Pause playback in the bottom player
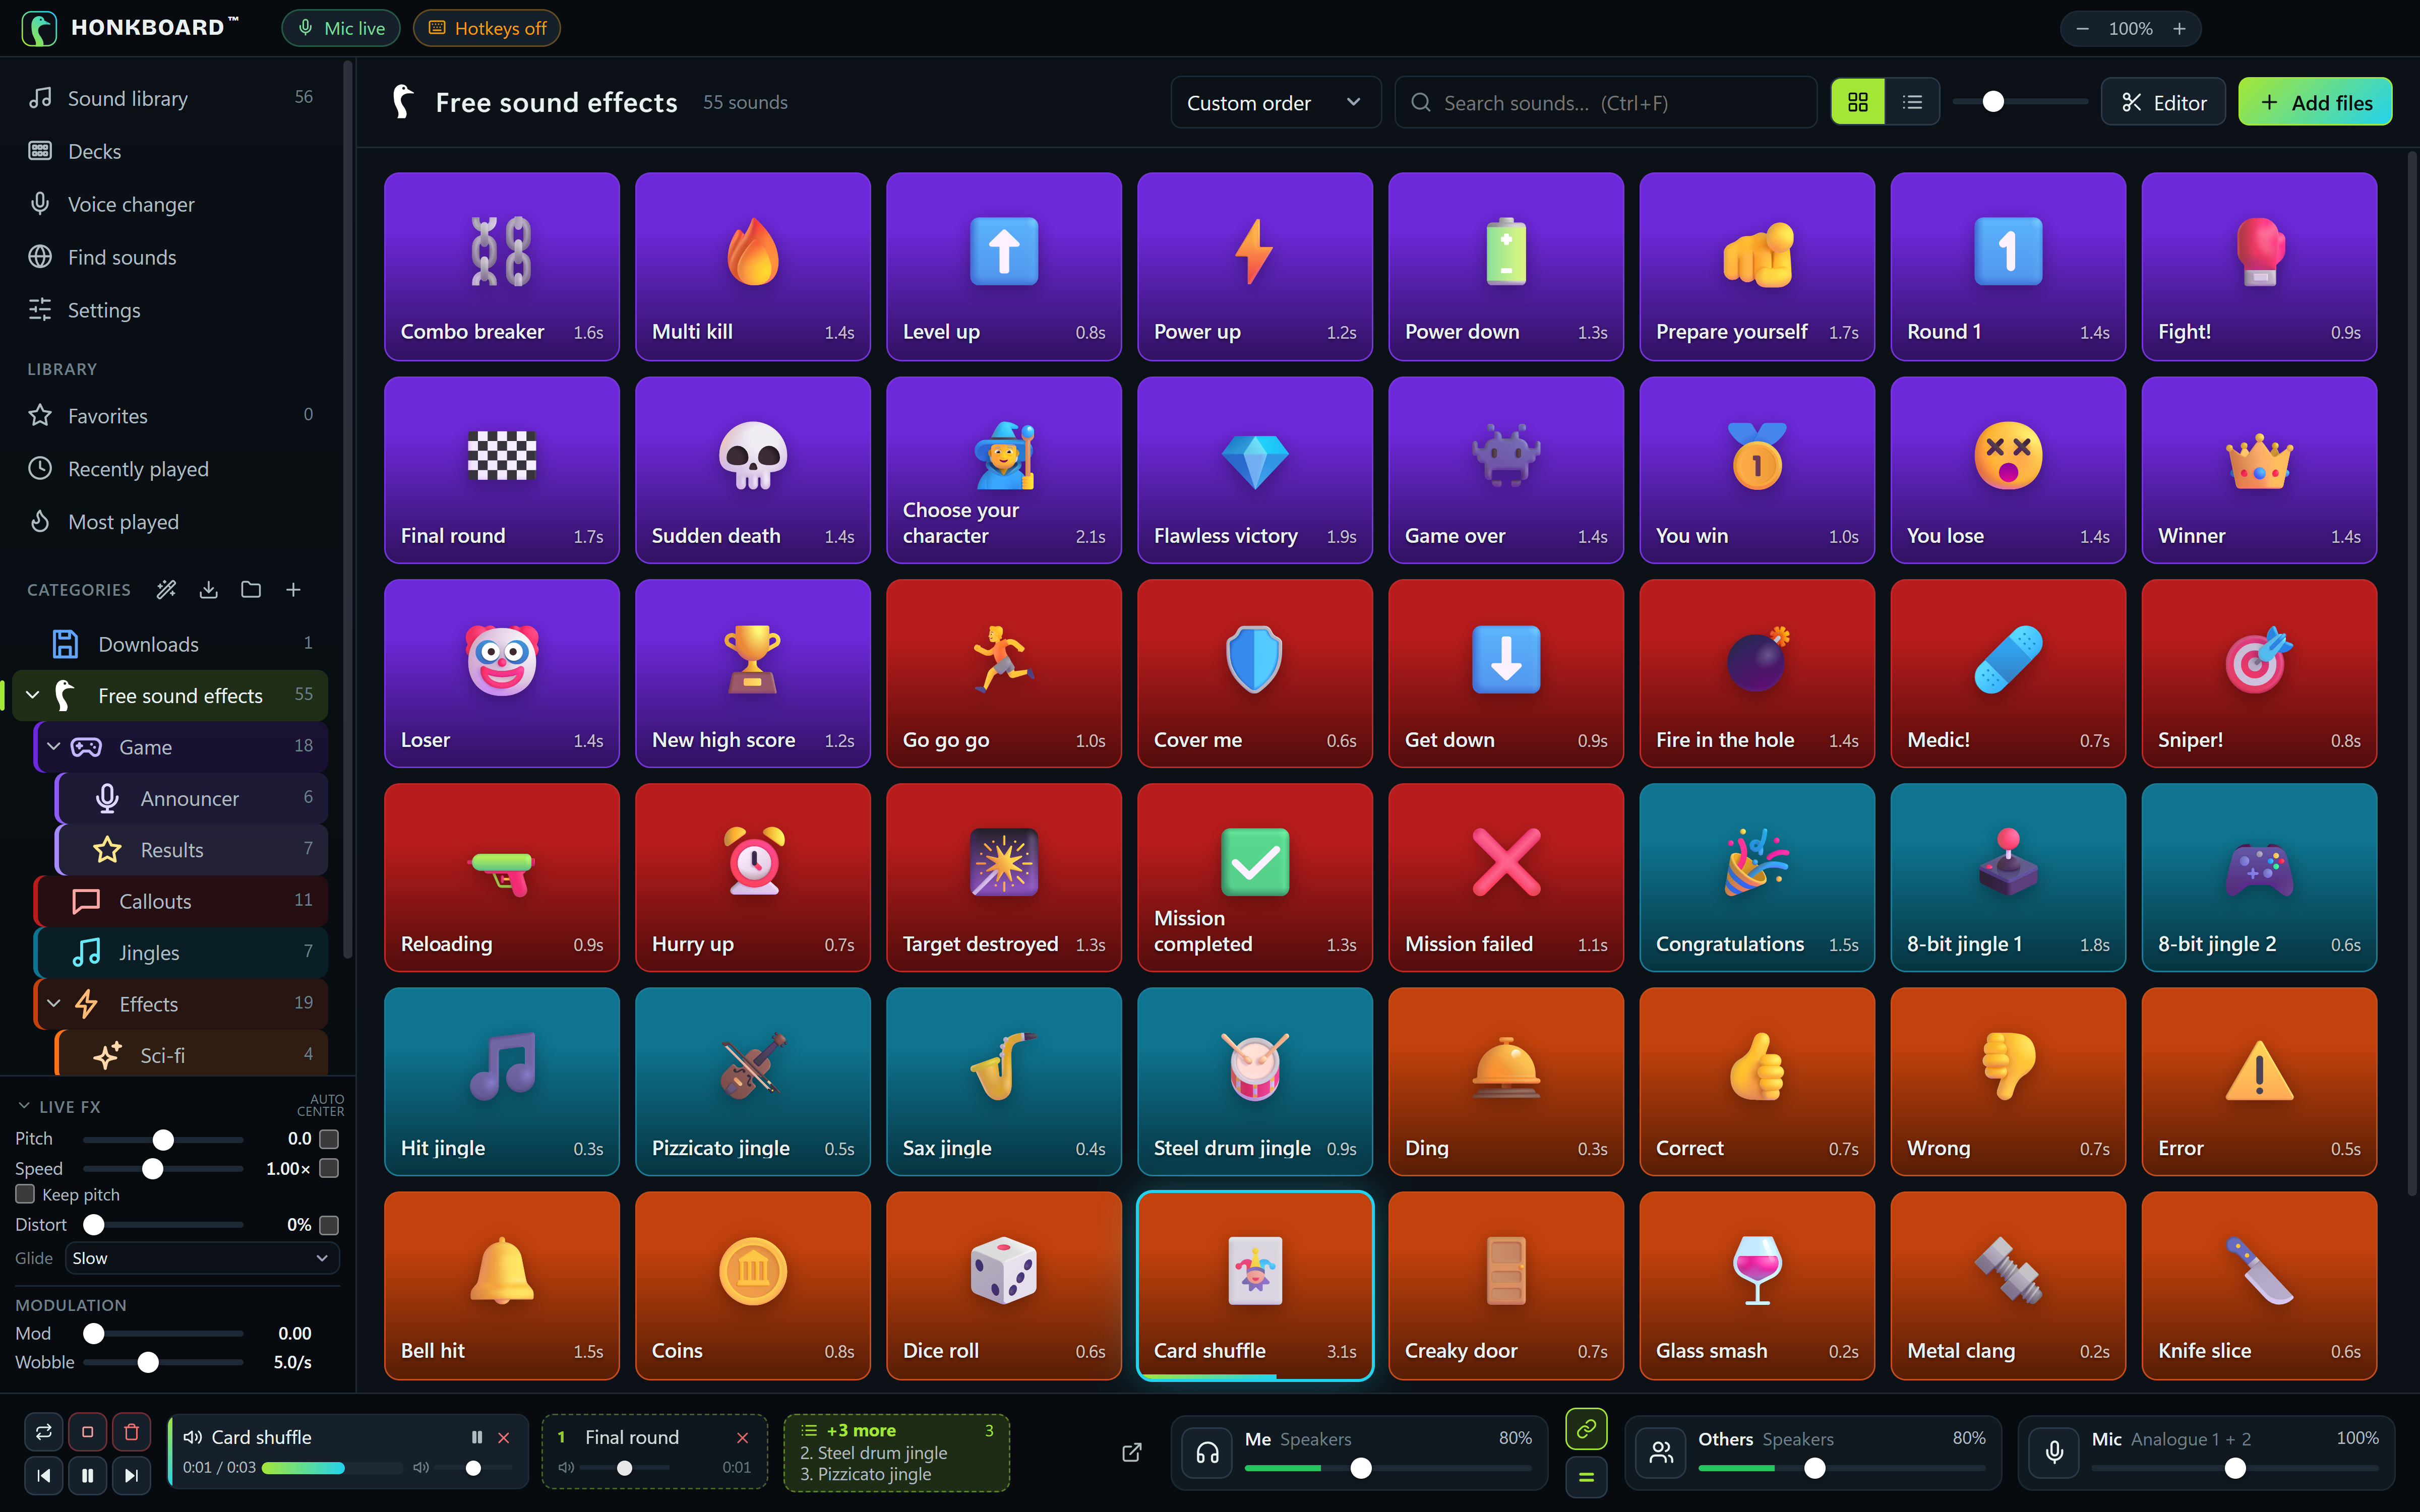This screenshot has width=2420, height=1512. pos(88,1476)
